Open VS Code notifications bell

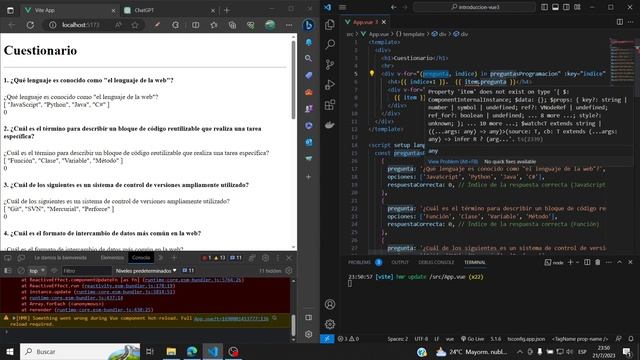631,339
